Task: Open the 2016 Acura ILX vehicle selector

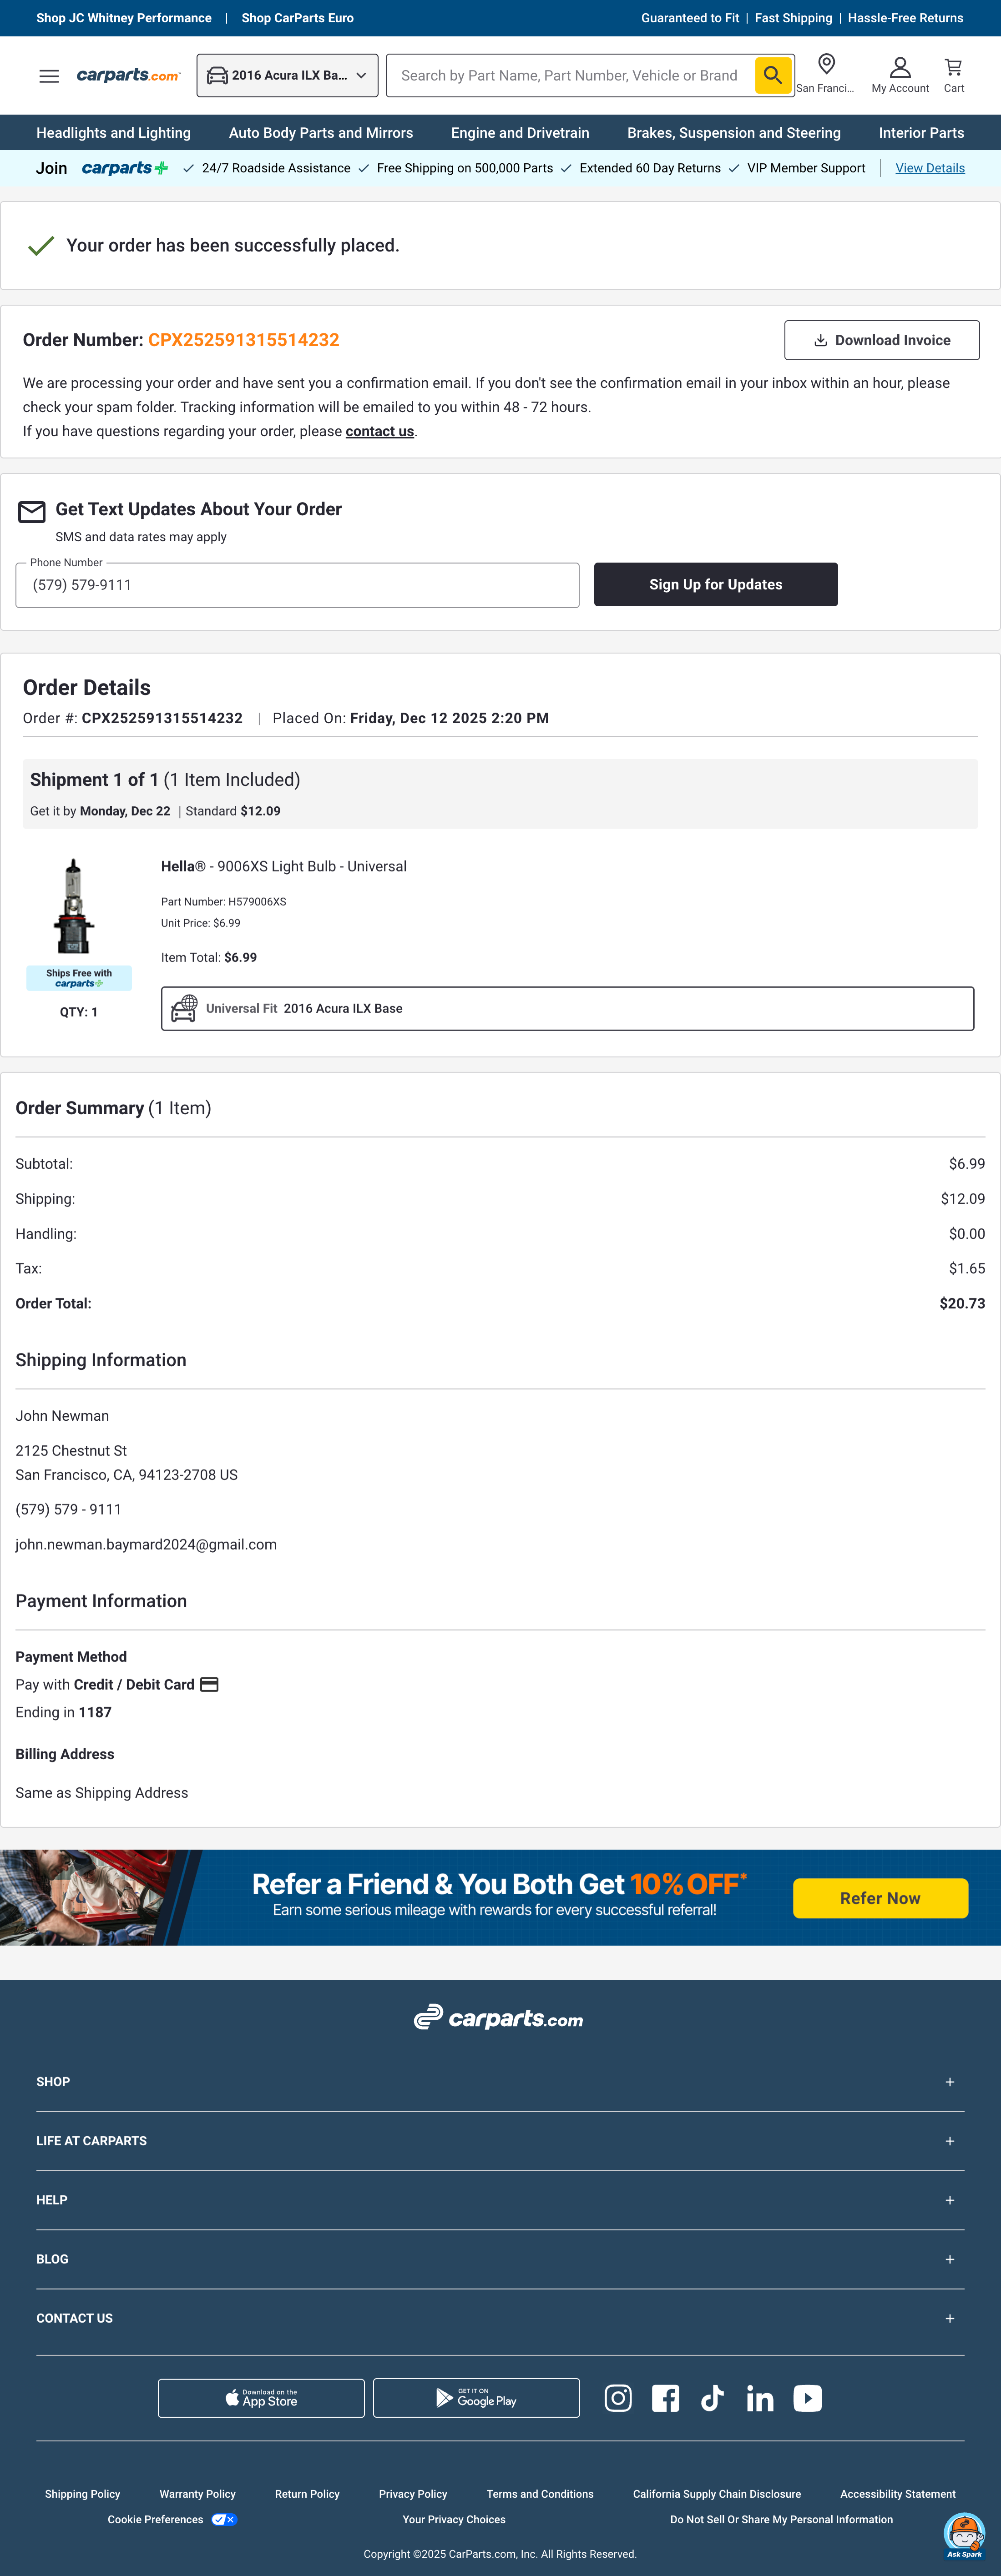Action: pos(287,74)
